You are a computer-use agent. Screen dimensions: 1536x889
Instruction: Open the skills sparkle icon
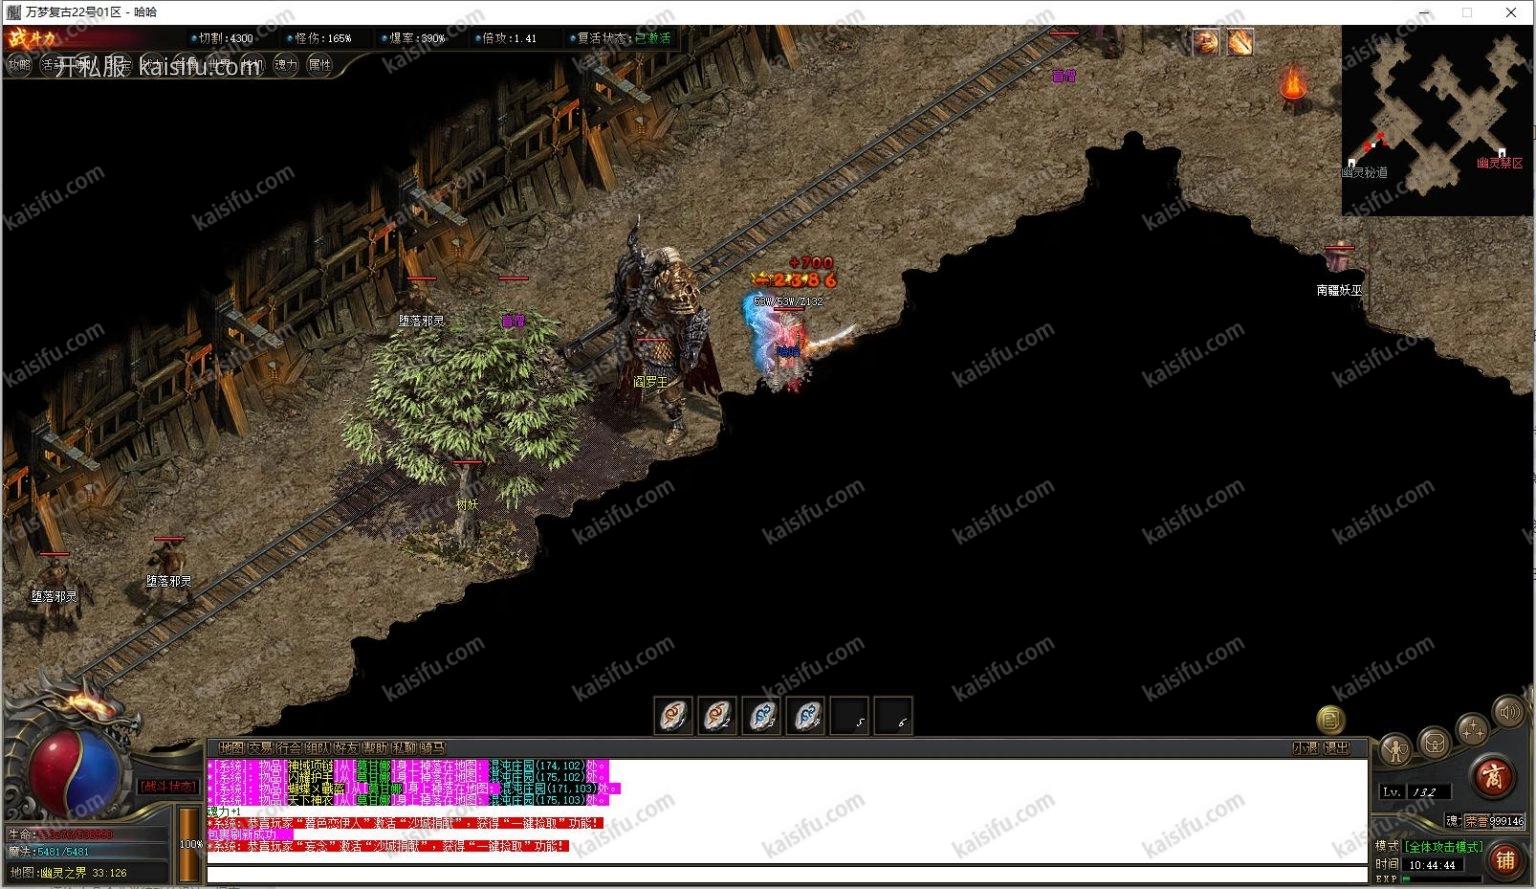point(1471,728)
